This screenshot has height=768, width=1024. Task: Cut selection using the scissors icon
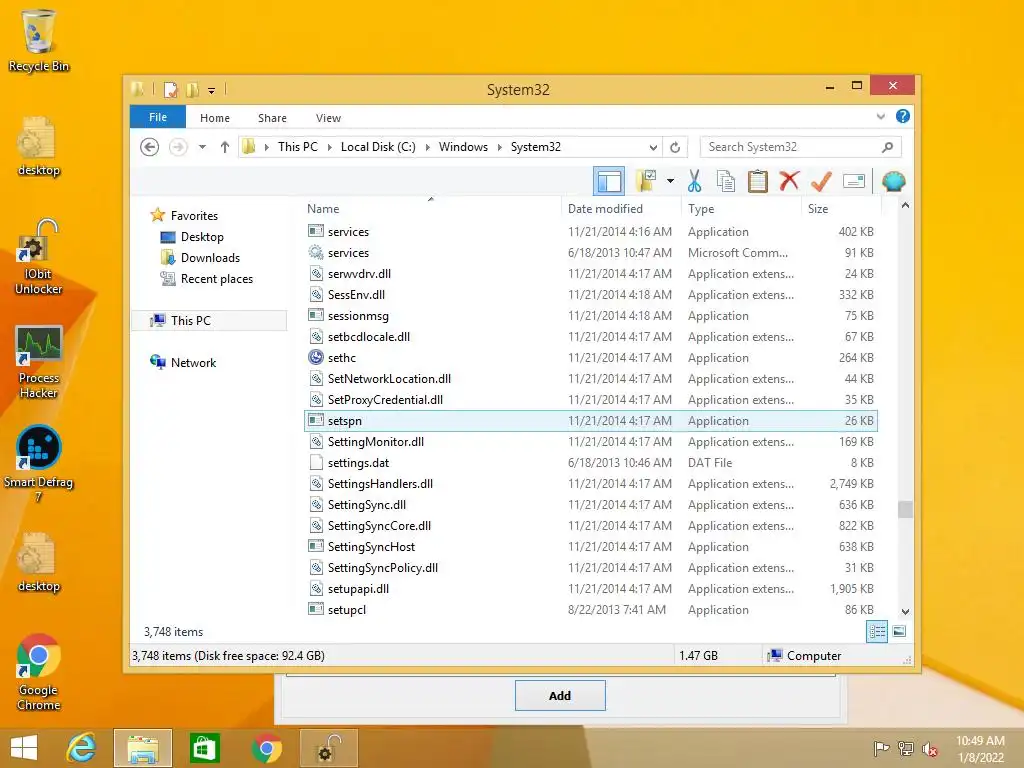[x=694, y=181]
